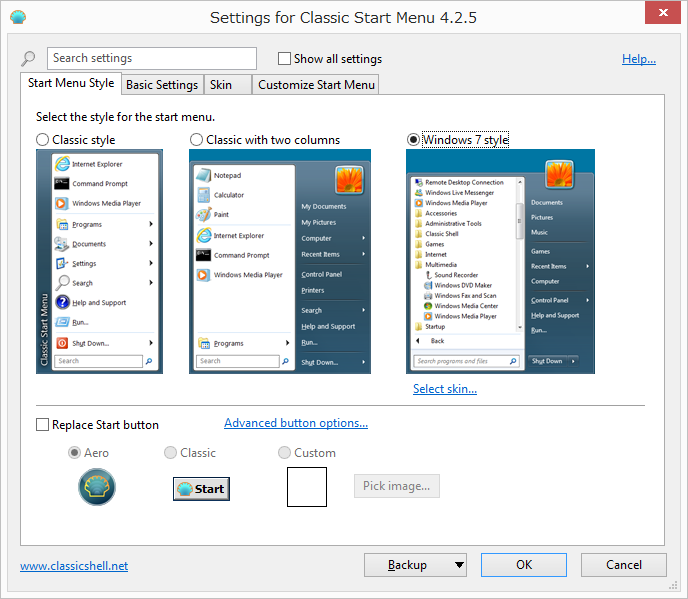Click the Settings icon in Classic preview

(x=61, y=263)
